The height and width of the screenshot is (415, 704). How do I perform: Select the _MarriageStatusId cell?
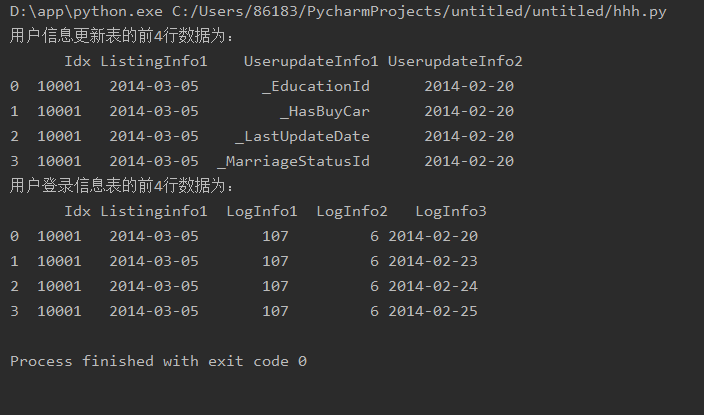[x=294, y=161]
